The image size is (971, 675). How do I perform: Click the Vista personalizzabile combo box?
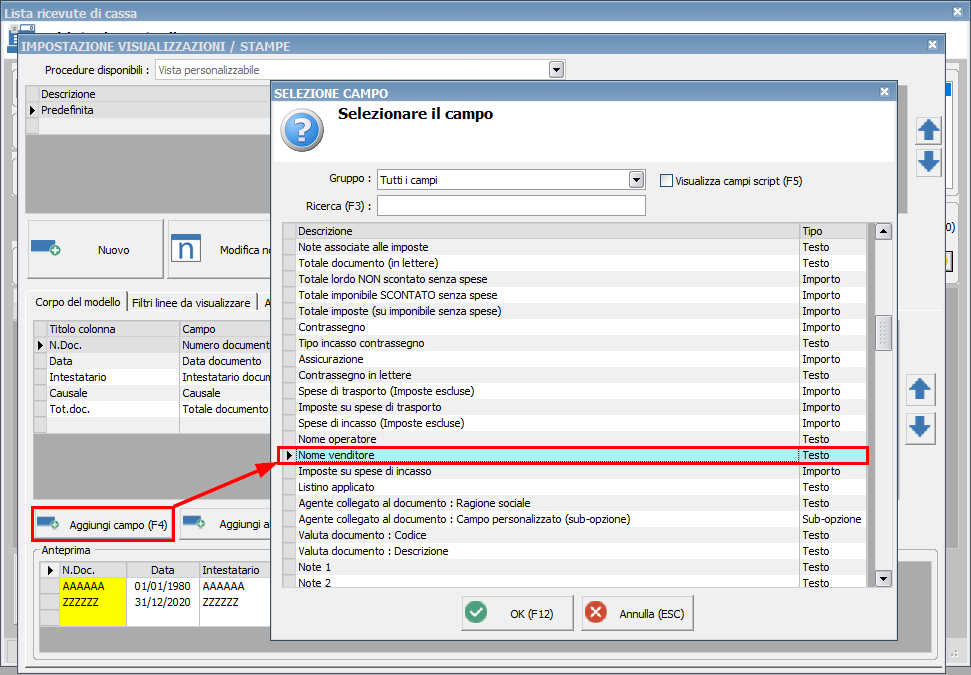click(360, 70)
